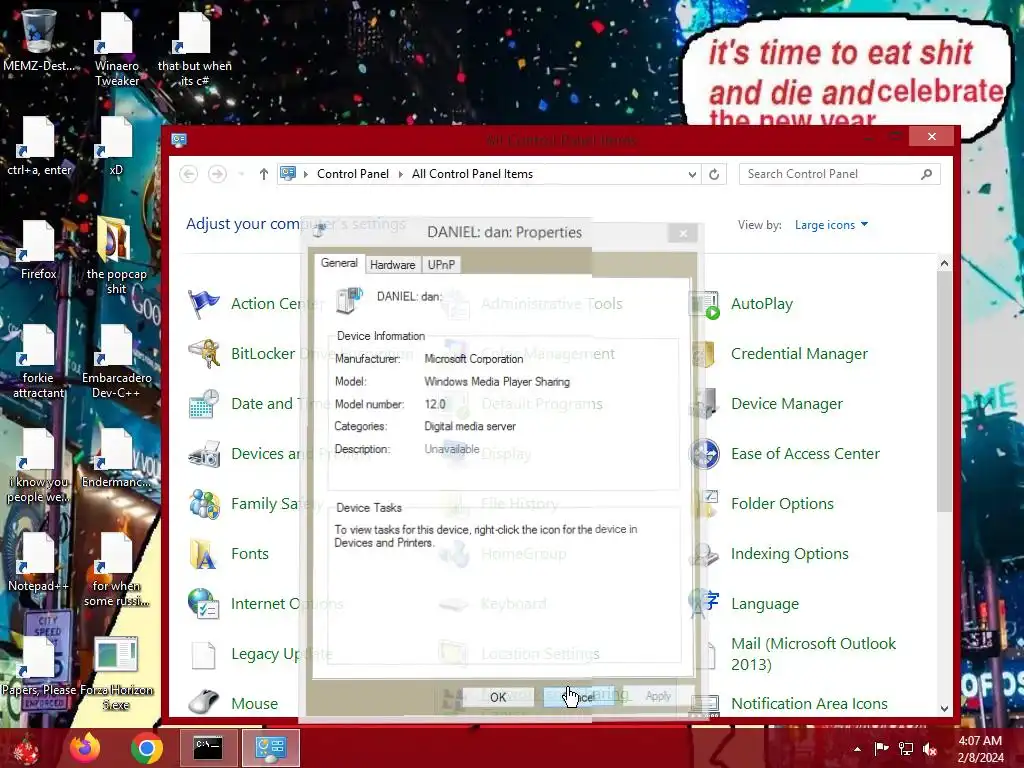Open the Ease of Access Center icon

tap(704, 454)
